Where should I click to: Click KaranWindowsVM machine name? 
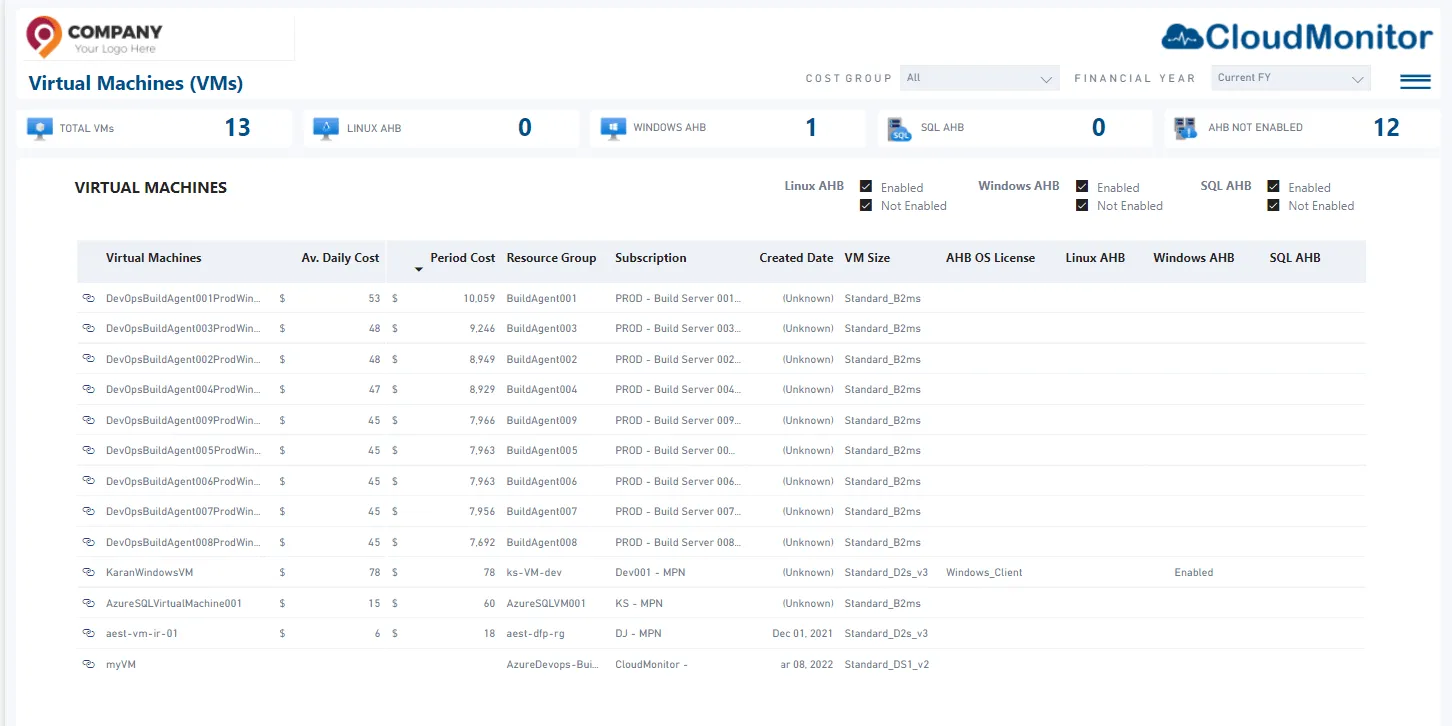tap(149, 573)
